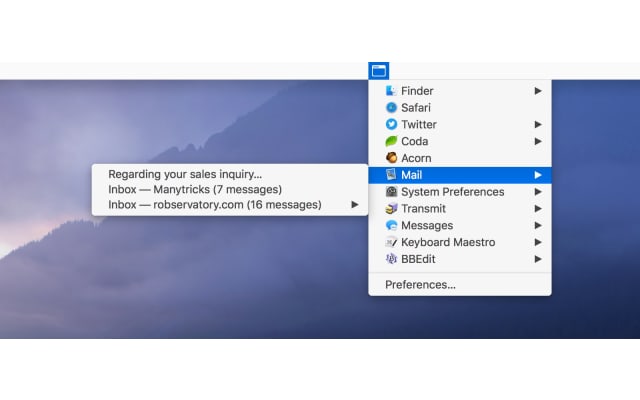Select Safari in the app list
This screenshot has height=400, width=640.
click(x=460, y=107)
